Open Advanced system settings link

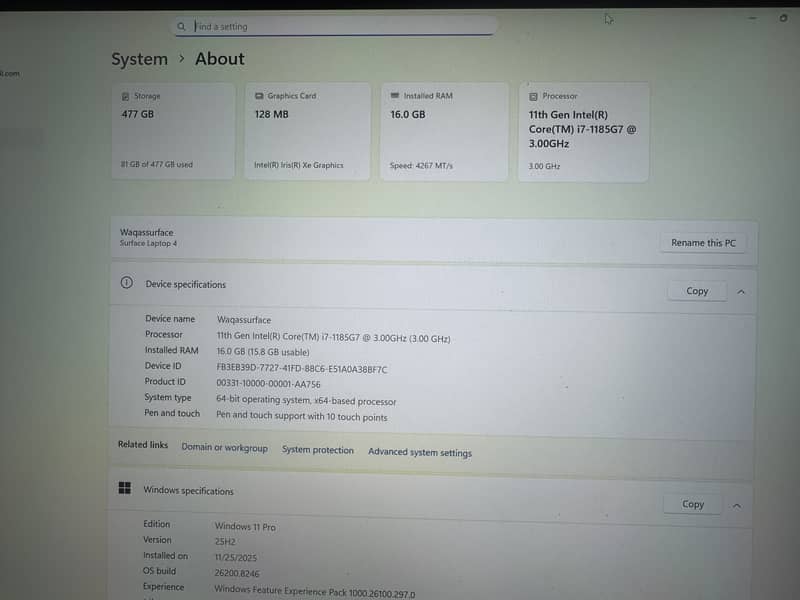point(420,453)
